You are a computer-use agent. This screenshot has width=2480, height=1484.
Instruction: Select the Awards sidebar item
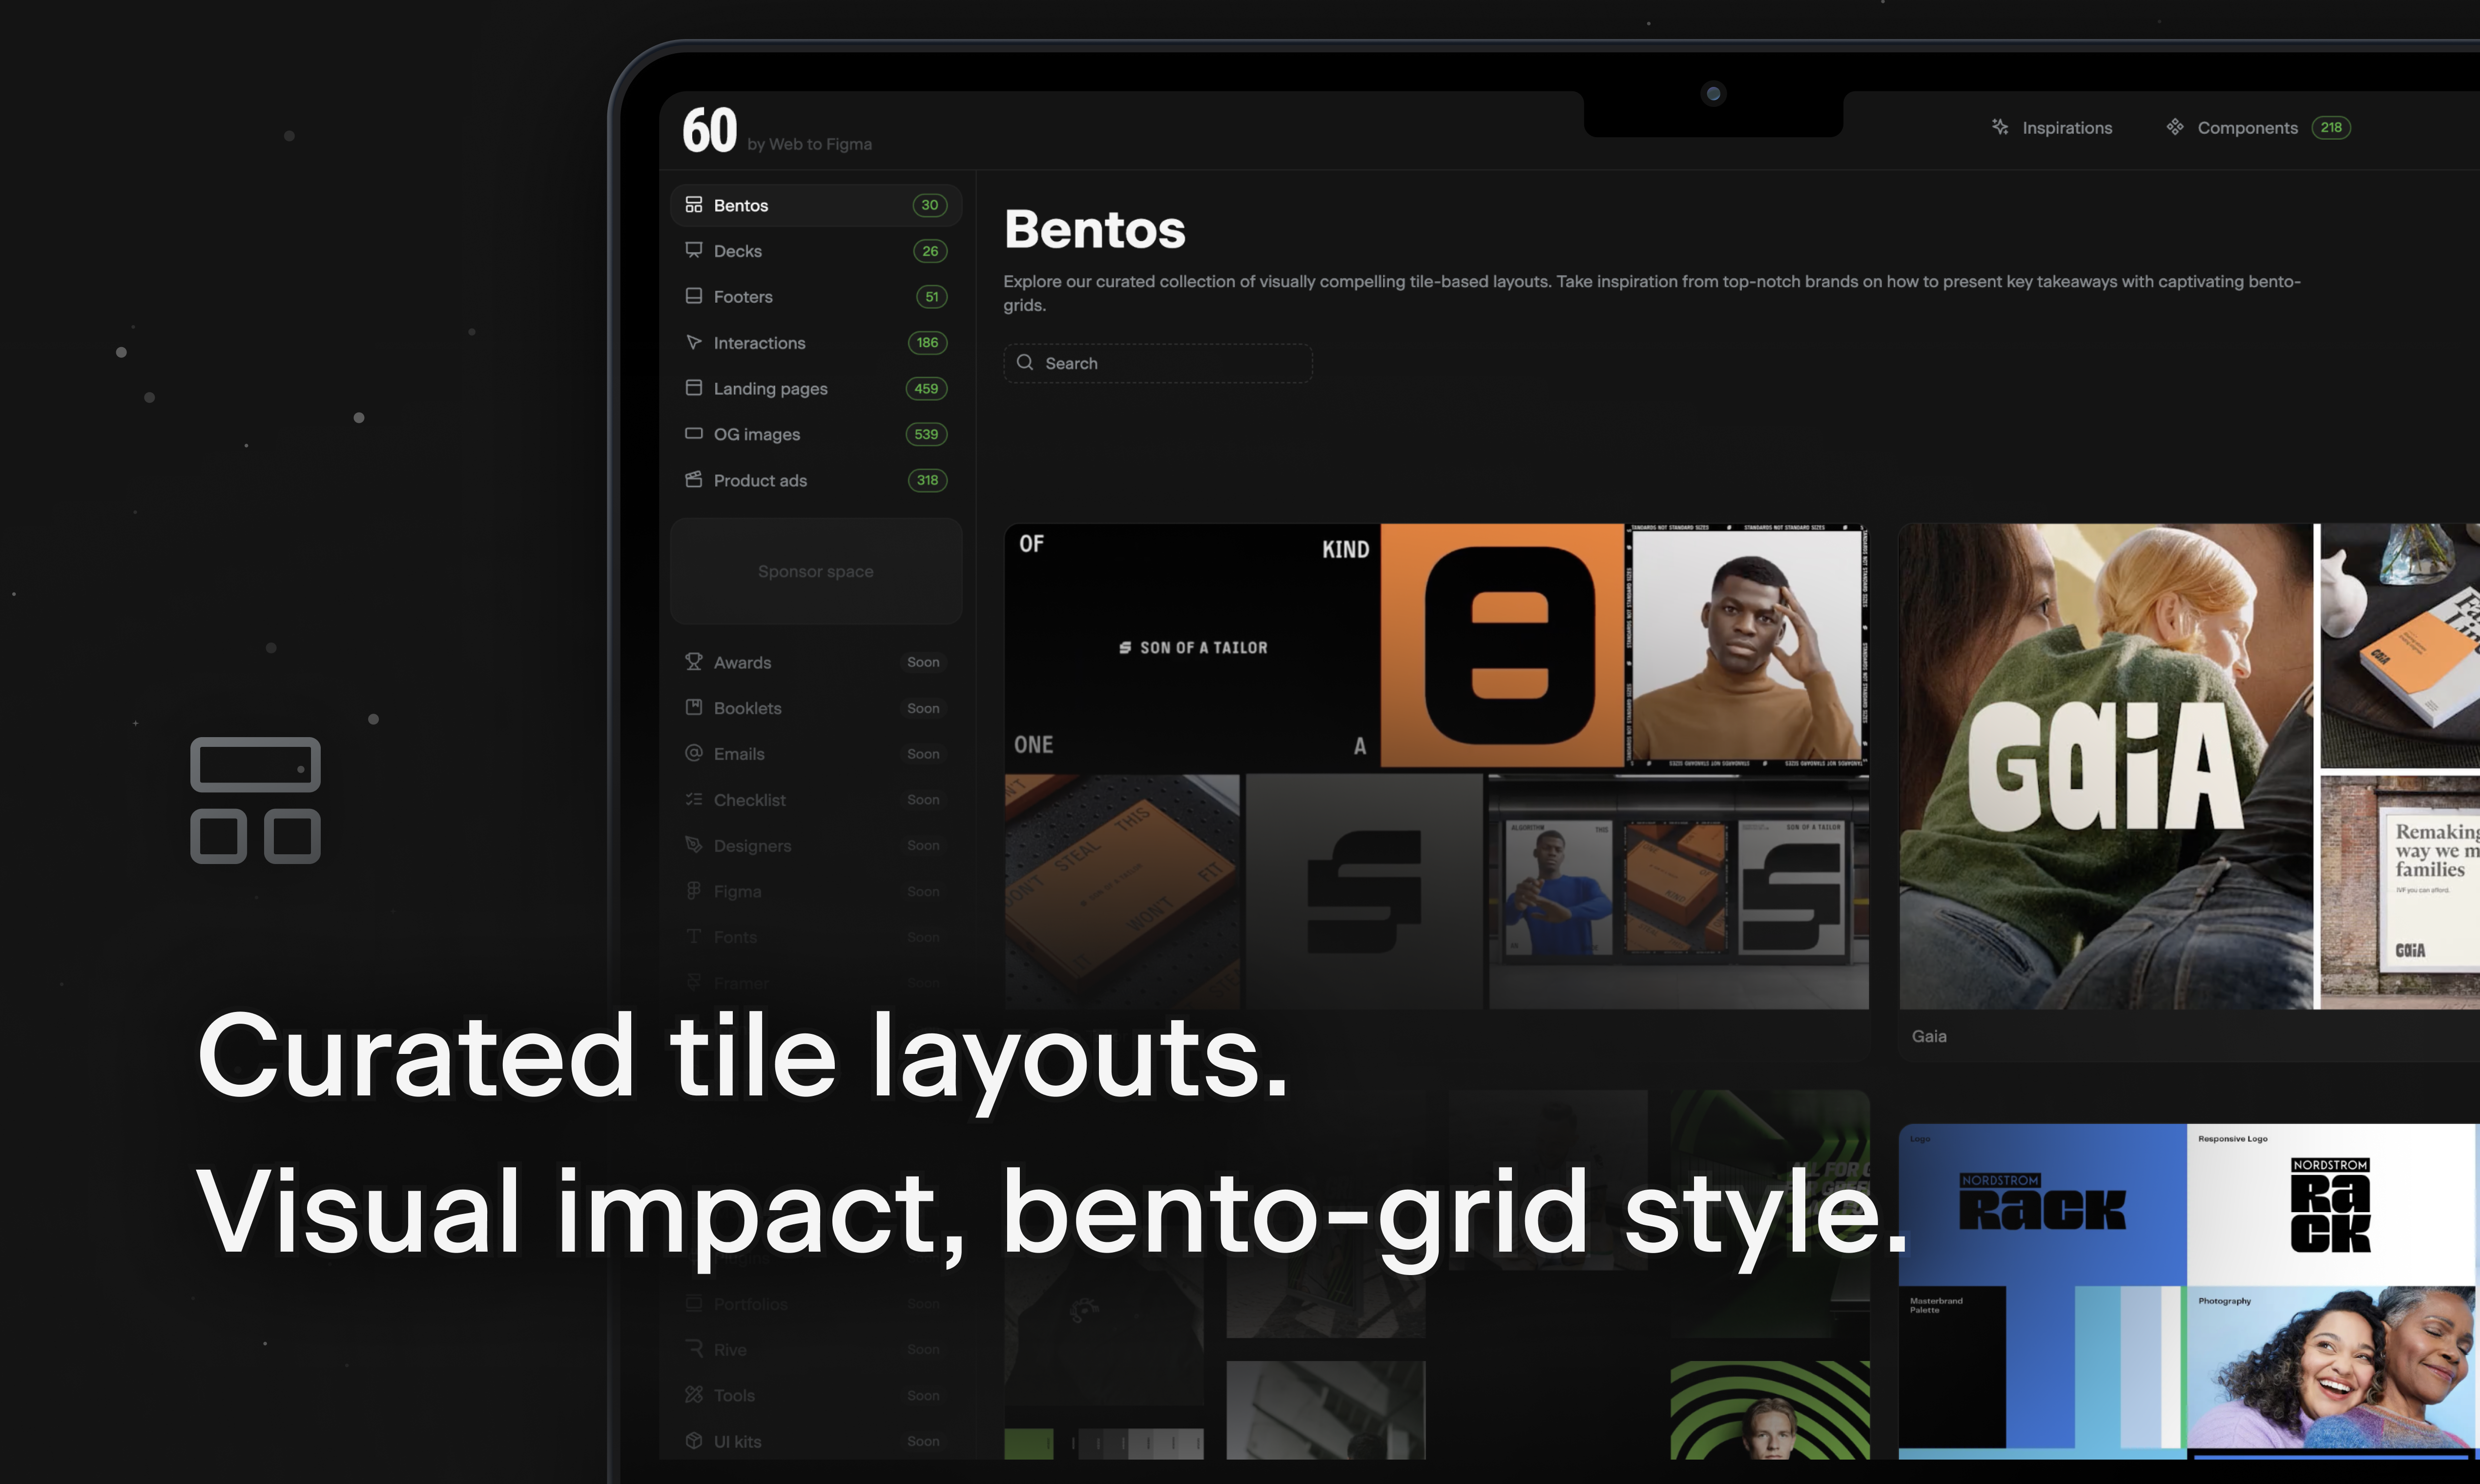point(815,662)
